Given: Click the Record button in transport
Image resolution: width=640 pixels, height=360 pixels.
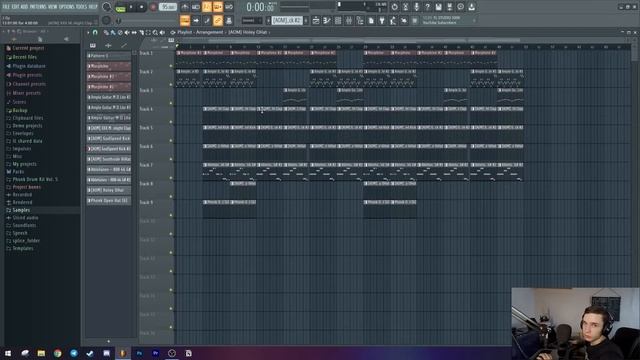Looking at the screenshot, I should pos(153,7).
